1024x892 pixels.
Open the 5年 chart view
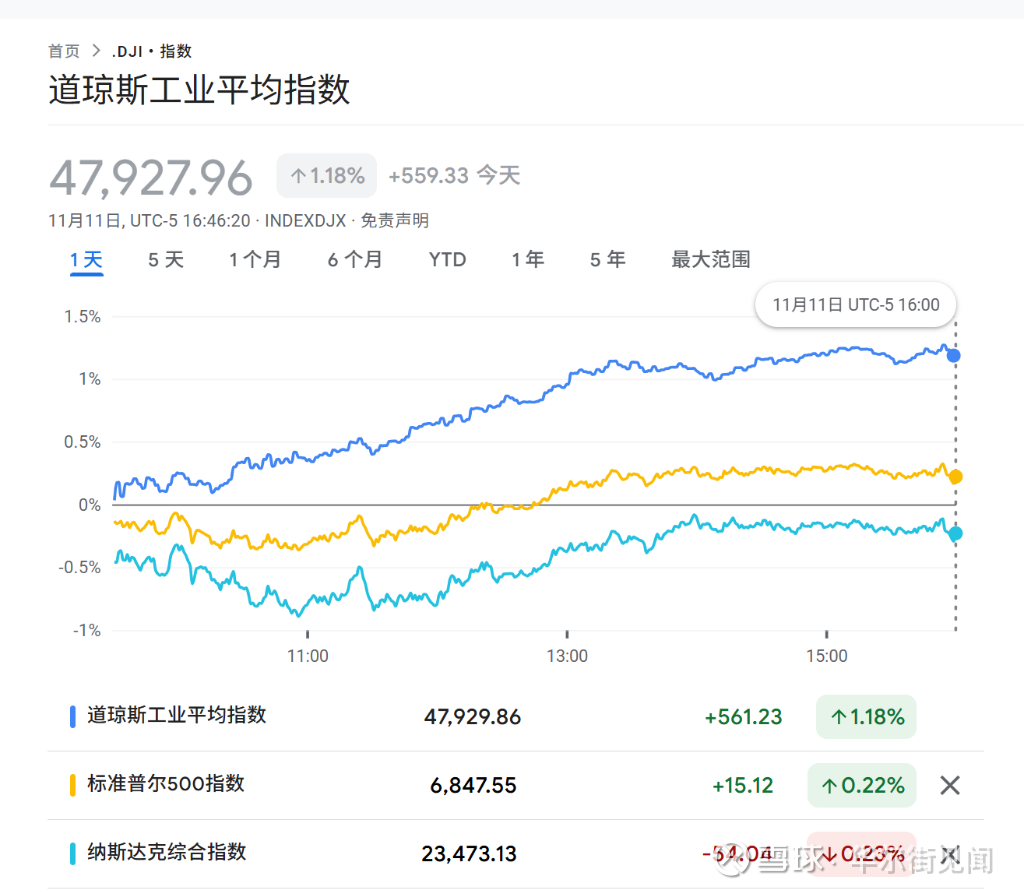click(x=607, y=259)
